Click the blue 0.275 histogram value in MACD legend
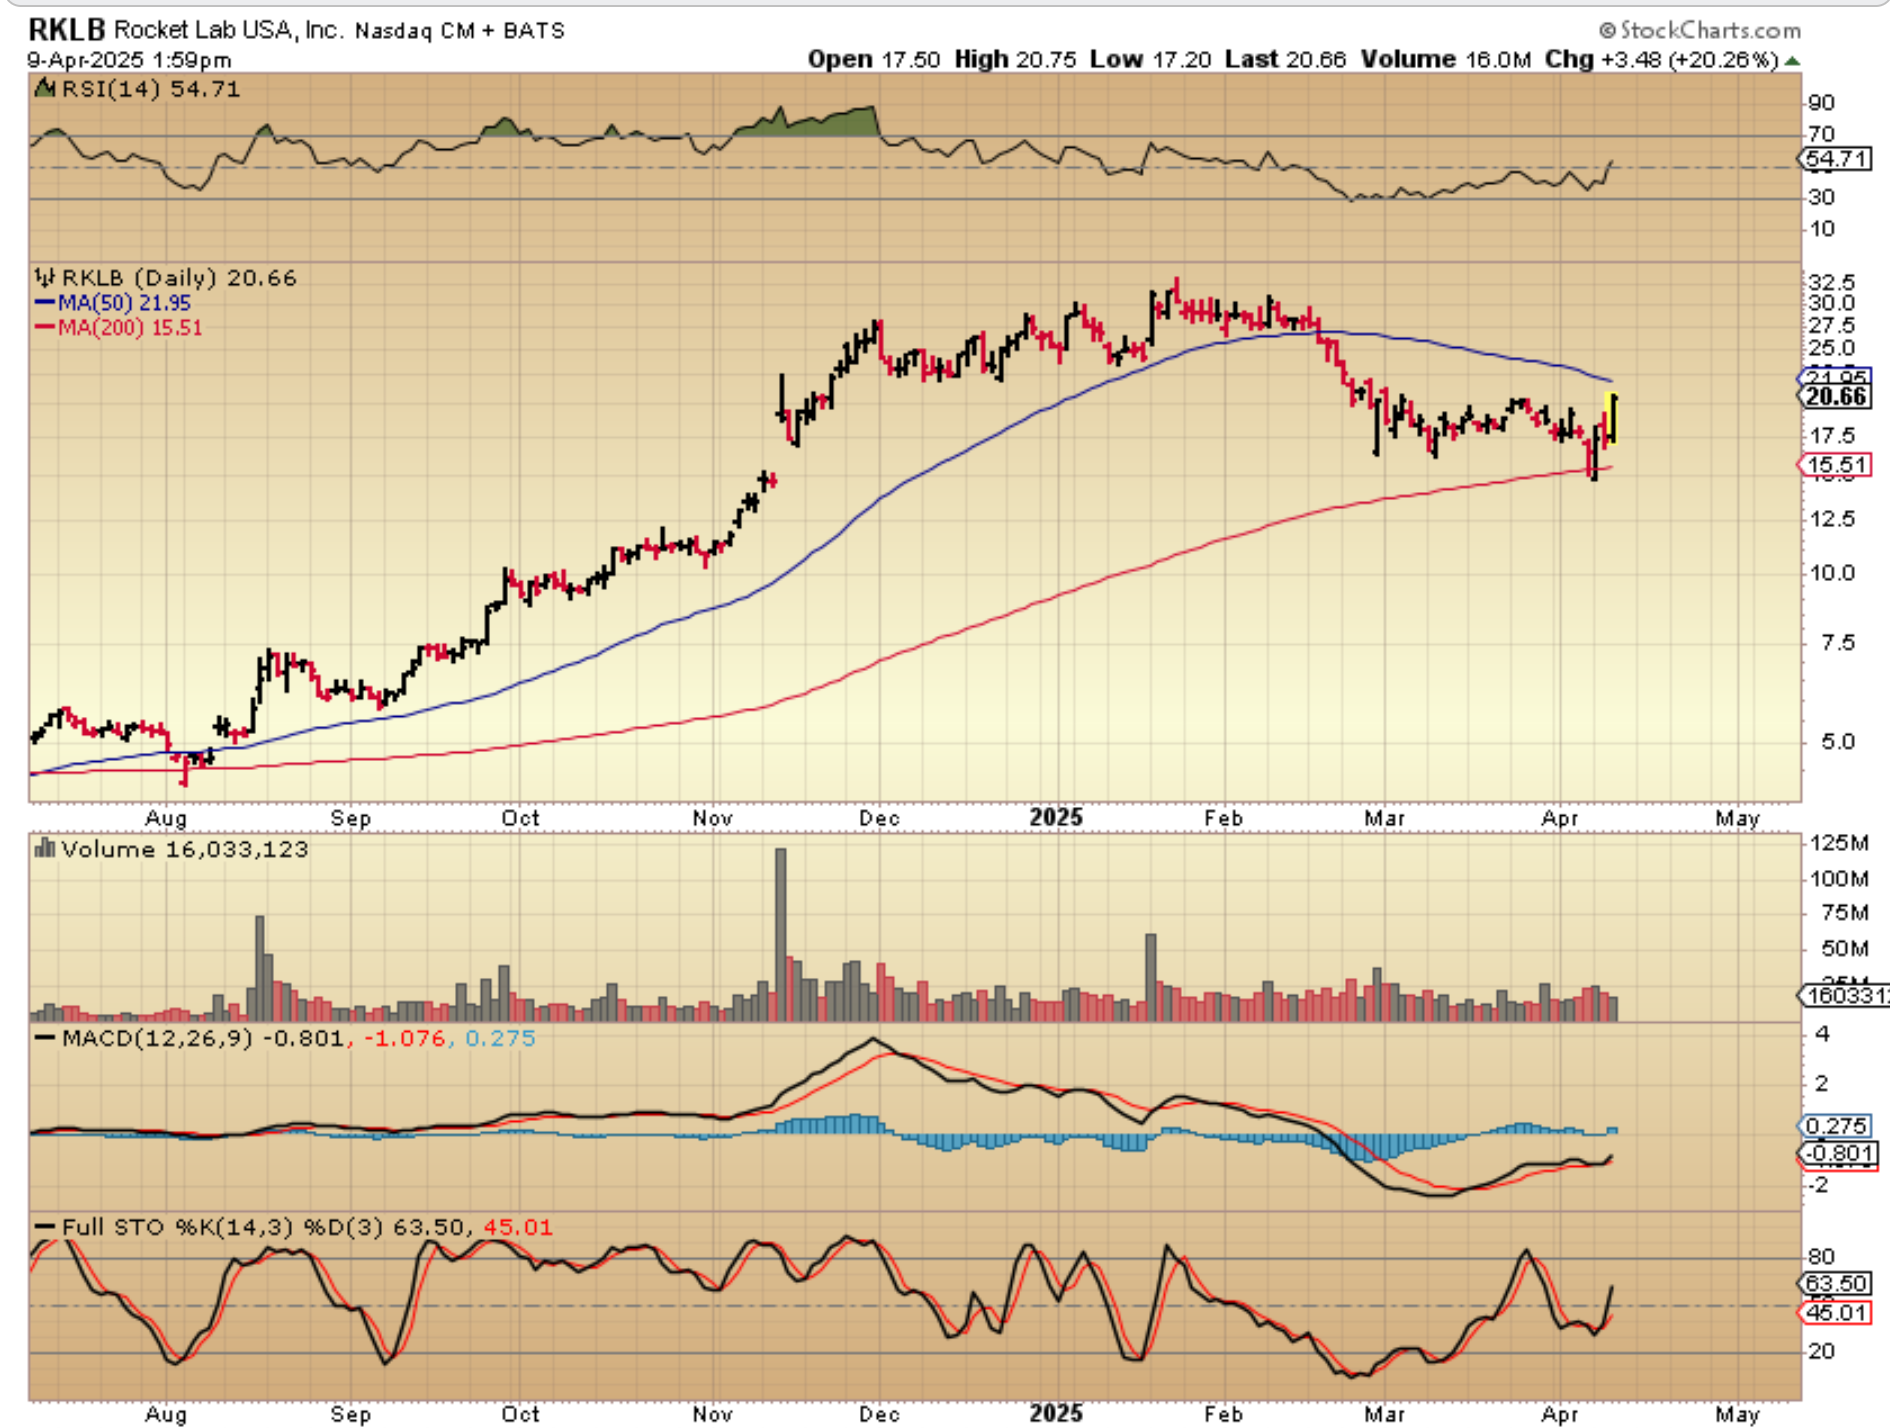This screenshot has height=1428, width=1890. coord(501,1038)
